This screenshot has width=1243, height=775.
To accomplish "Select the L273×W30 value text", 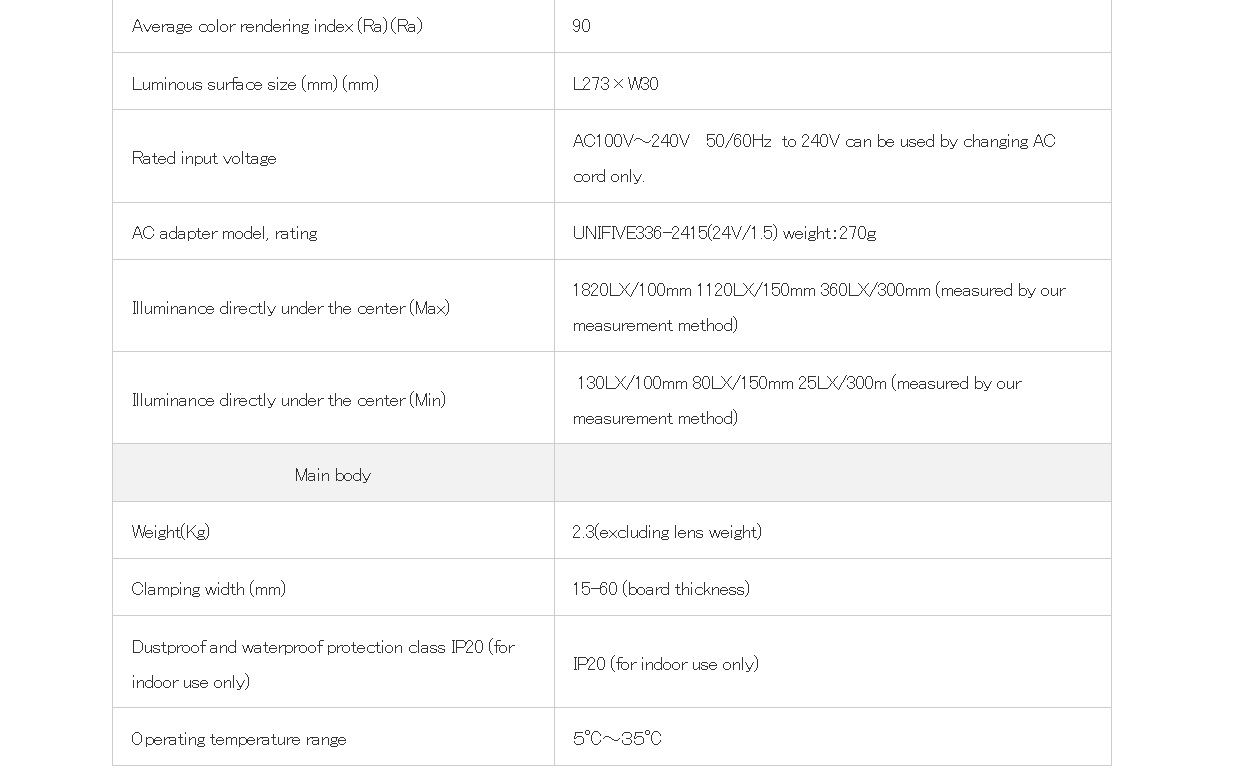I will click(x=615, y=84).
